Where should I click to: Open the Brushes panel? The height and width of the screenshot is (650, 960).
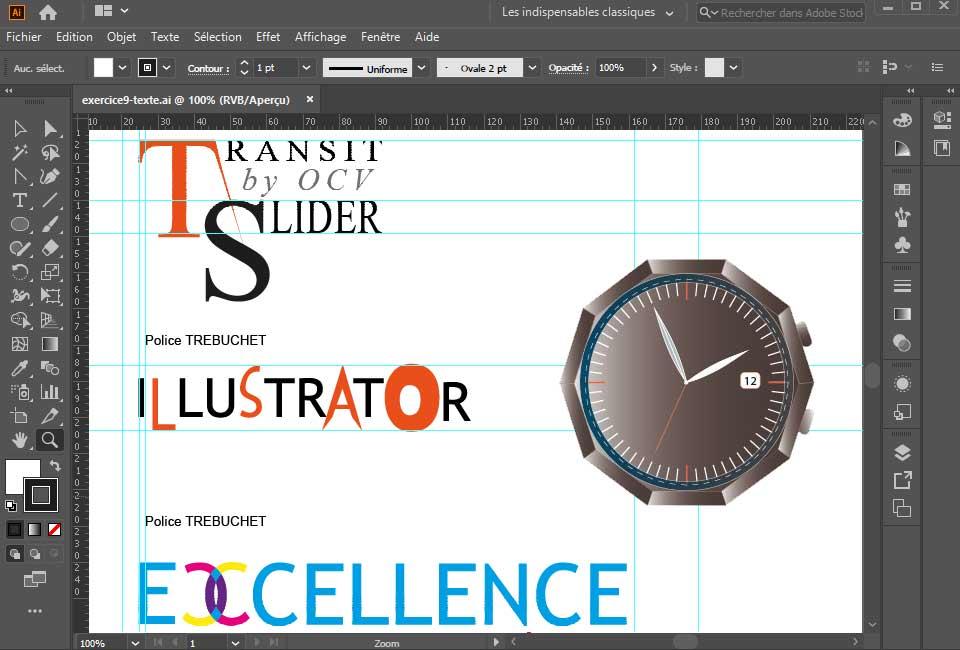point(902,217)
